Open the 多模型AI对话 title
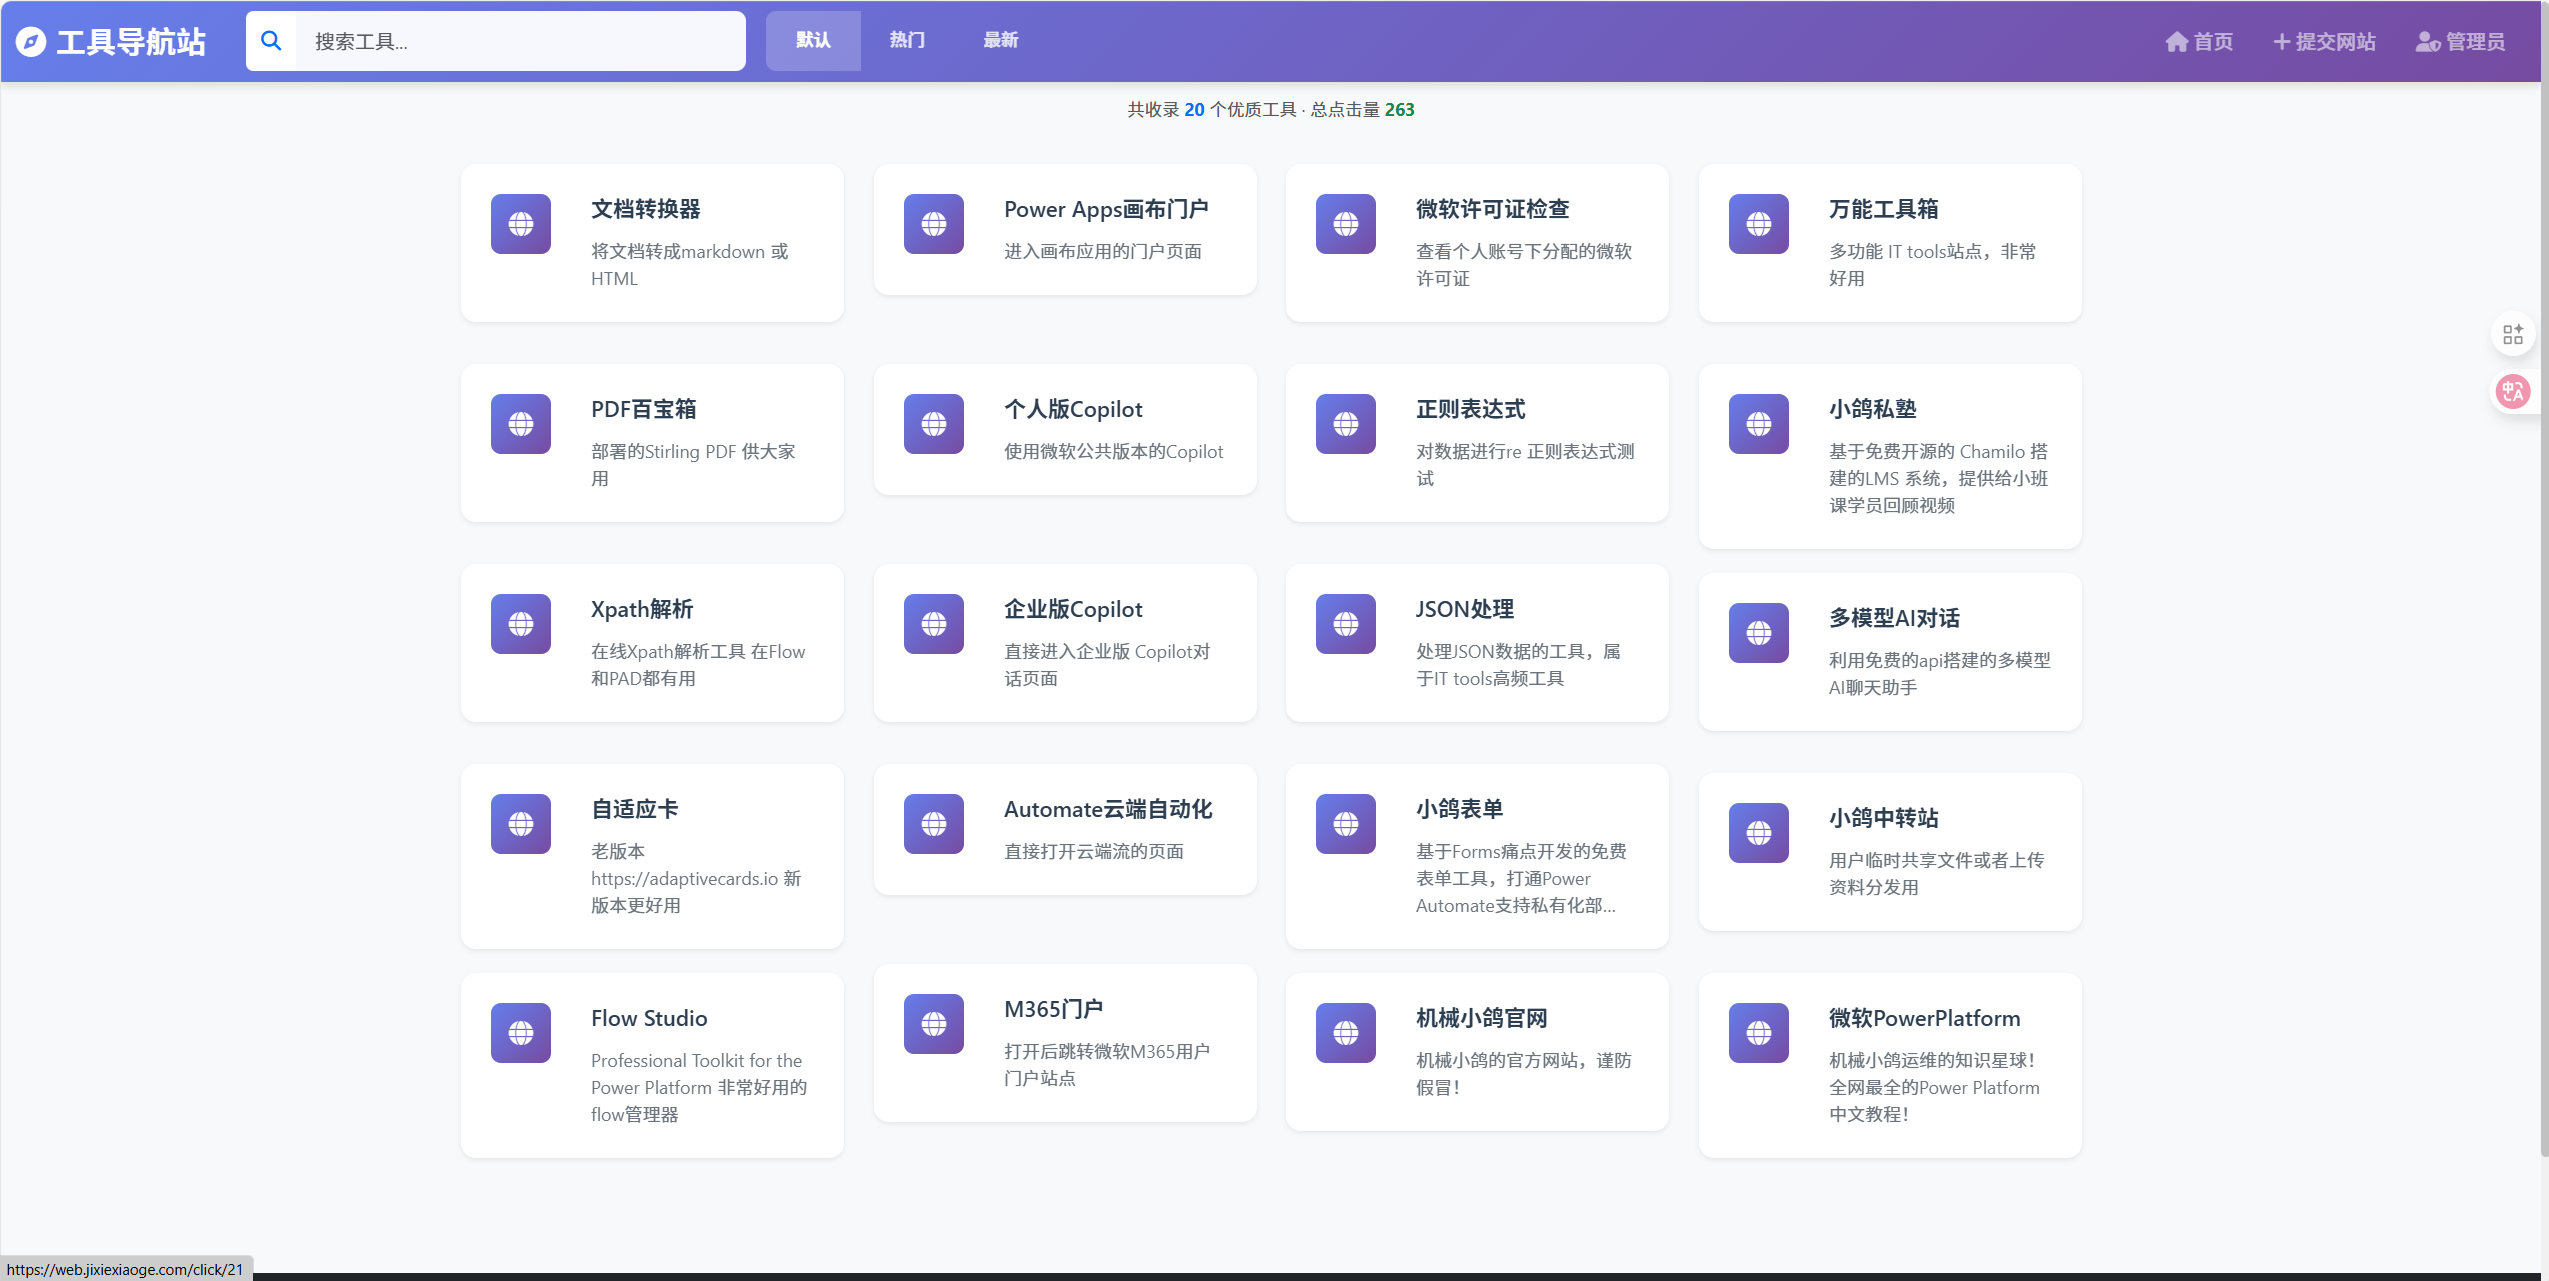Image resolution: width=2549 pixels, height=1281 pixels. [1894, 618]
